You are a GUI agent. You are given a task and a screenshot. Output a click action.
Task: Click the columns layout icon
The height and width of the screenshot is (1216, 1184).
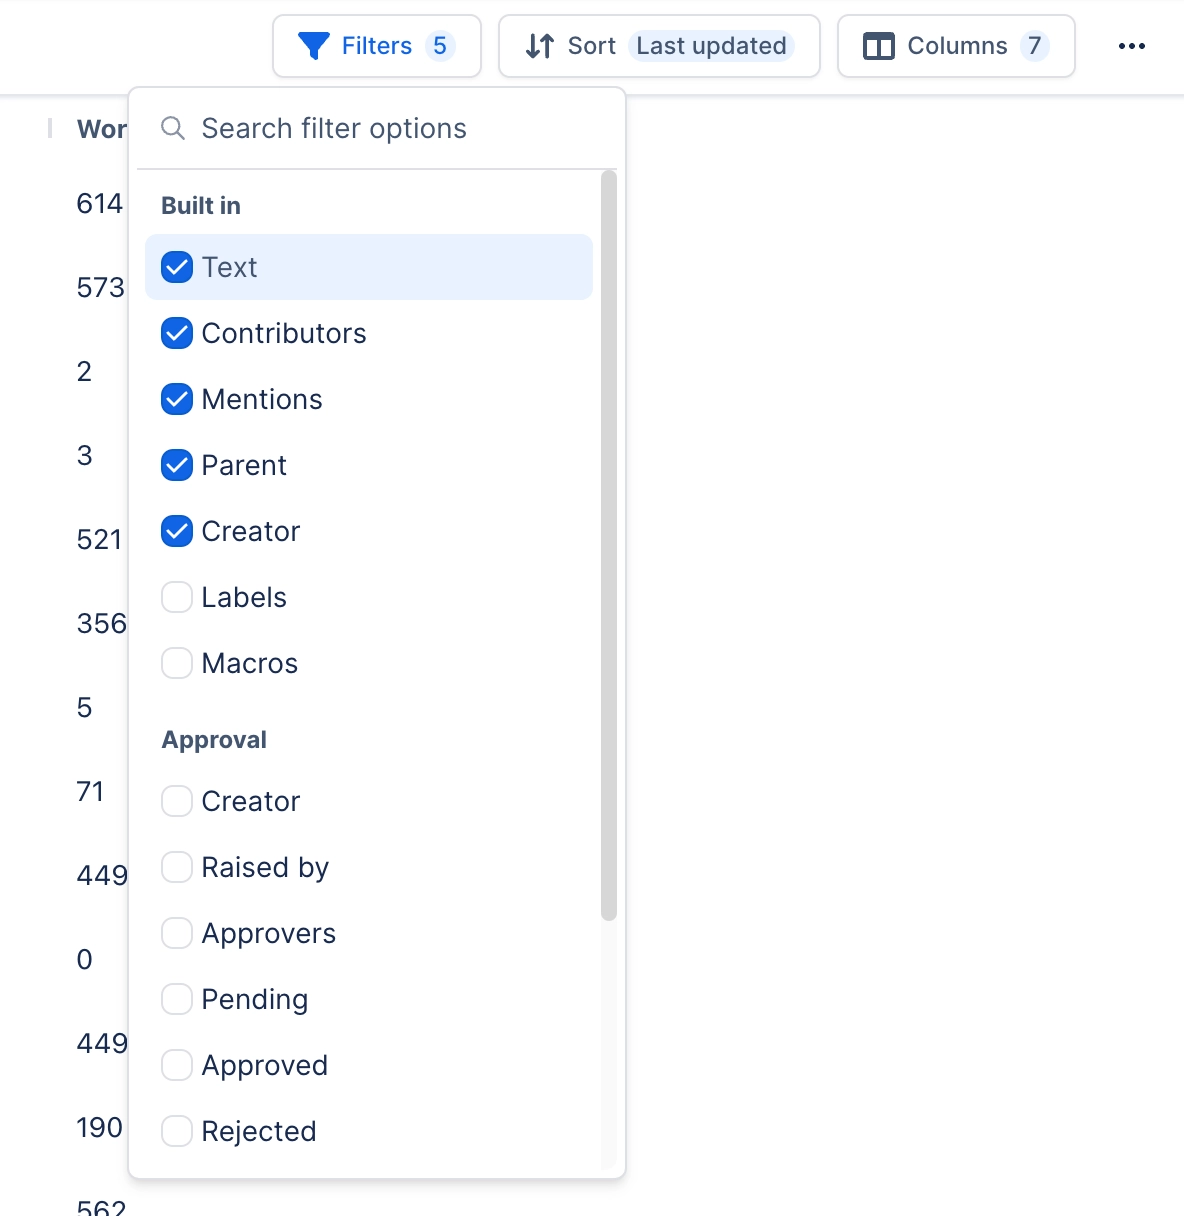click(879, 46)
